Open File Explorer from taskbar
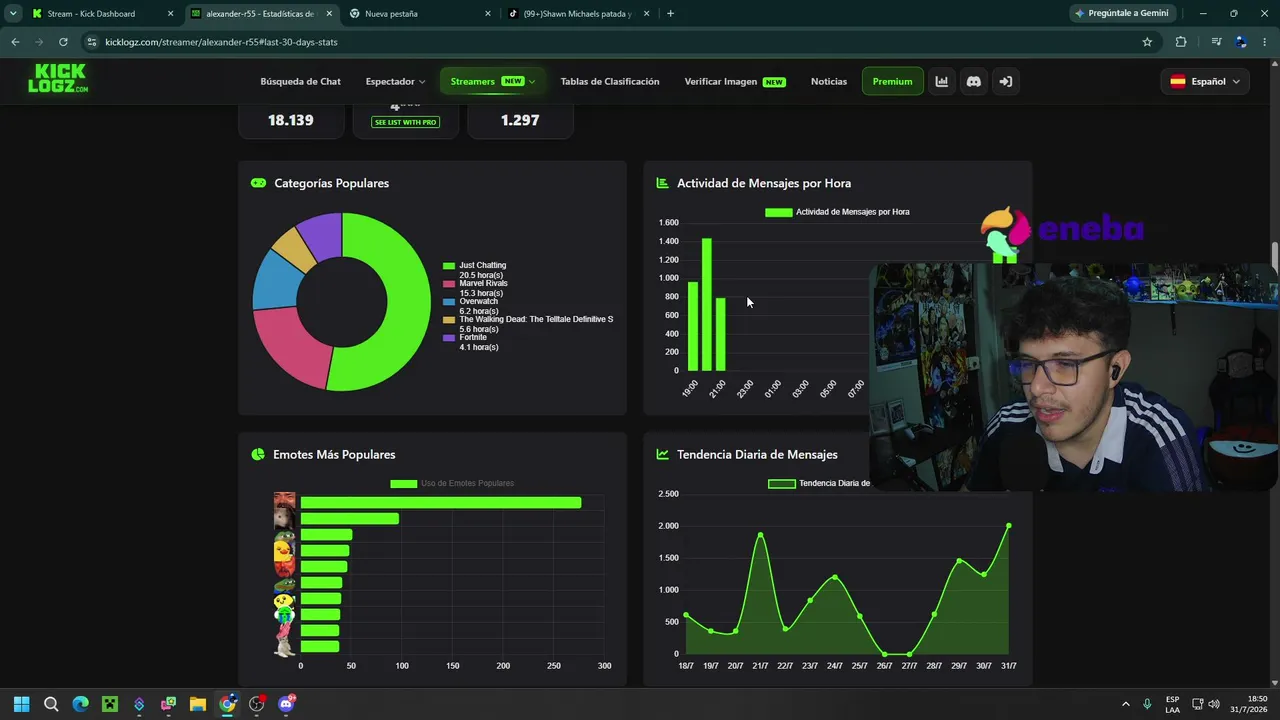This screenshot has width=1280, height=720. pyautogui.click(x=198, y=704)
